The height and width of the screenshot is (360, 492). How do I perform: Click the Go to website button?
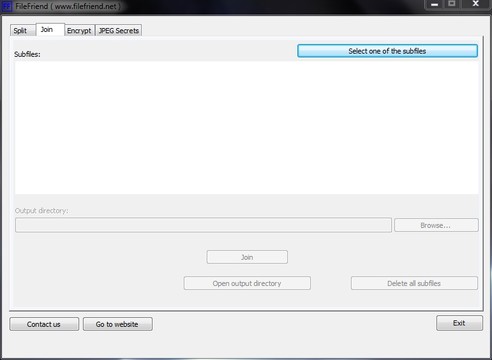point(118,324)
